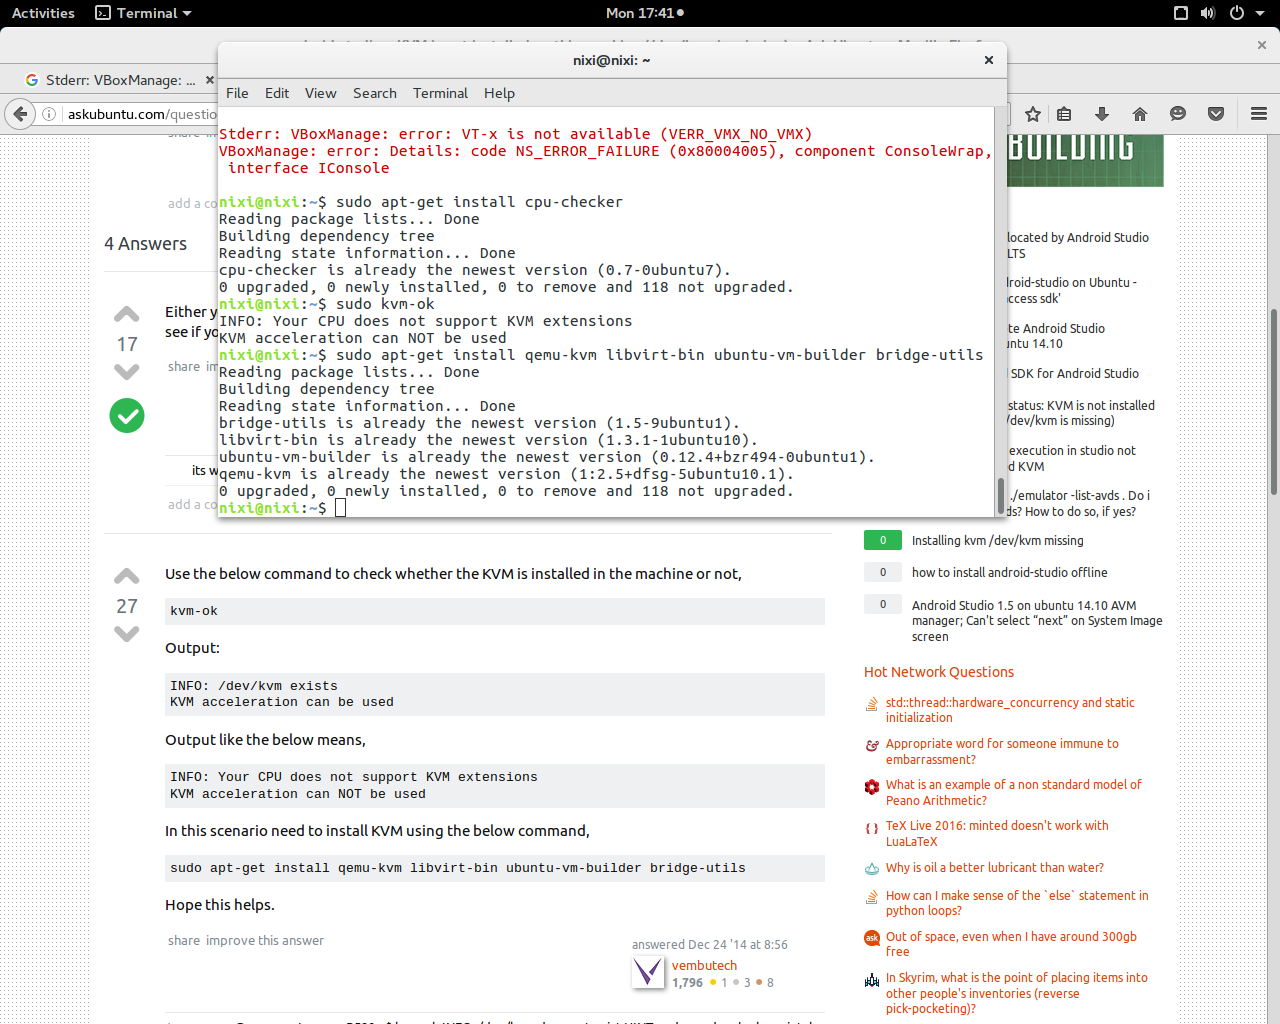This screenshot has width=1280, height=1024.
Task: Click the browser page vertical scrollbar
Action: click(x=1273, y=400)
